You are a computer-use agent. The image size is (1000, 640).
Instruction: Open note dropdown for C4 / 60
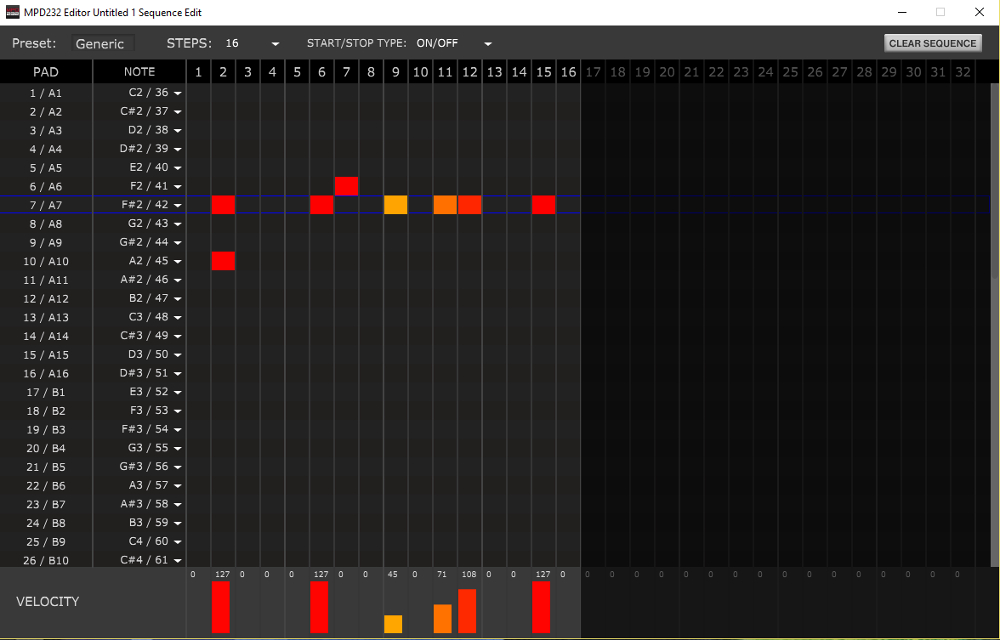[178, 542]
